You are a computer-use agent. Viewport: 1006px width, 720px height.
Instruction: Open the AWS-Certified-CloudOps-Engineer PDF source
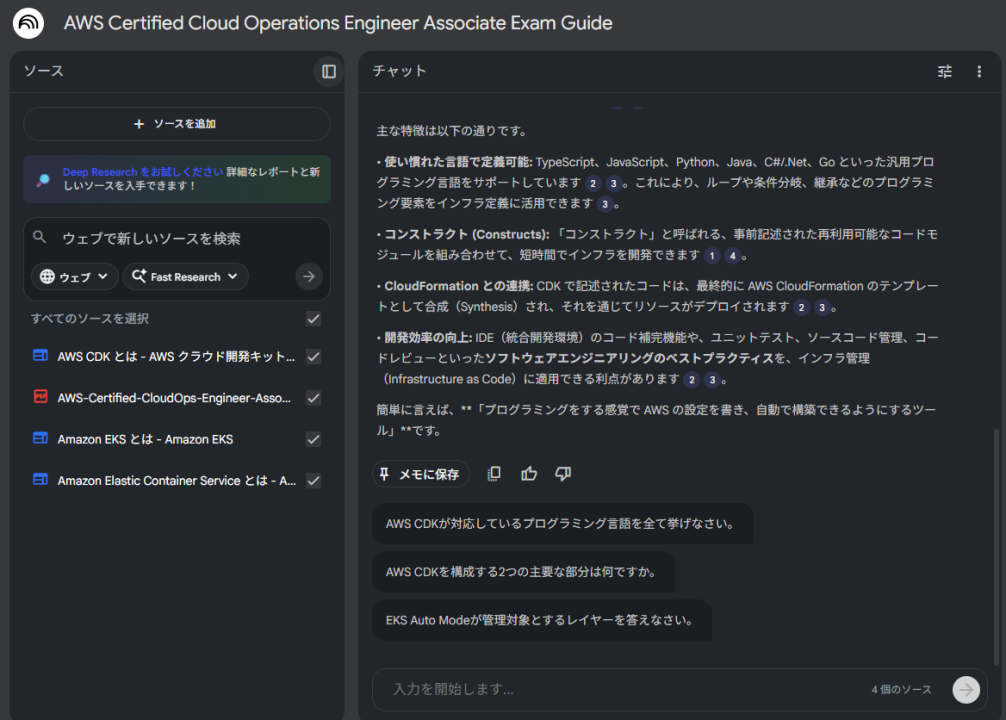tap(174, 398)
